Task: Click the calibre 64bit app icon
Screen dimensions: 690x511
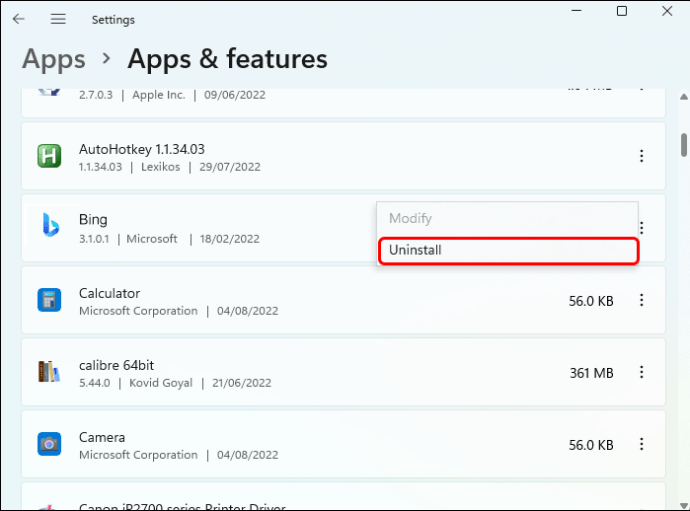Action: [x=49, y=372]
